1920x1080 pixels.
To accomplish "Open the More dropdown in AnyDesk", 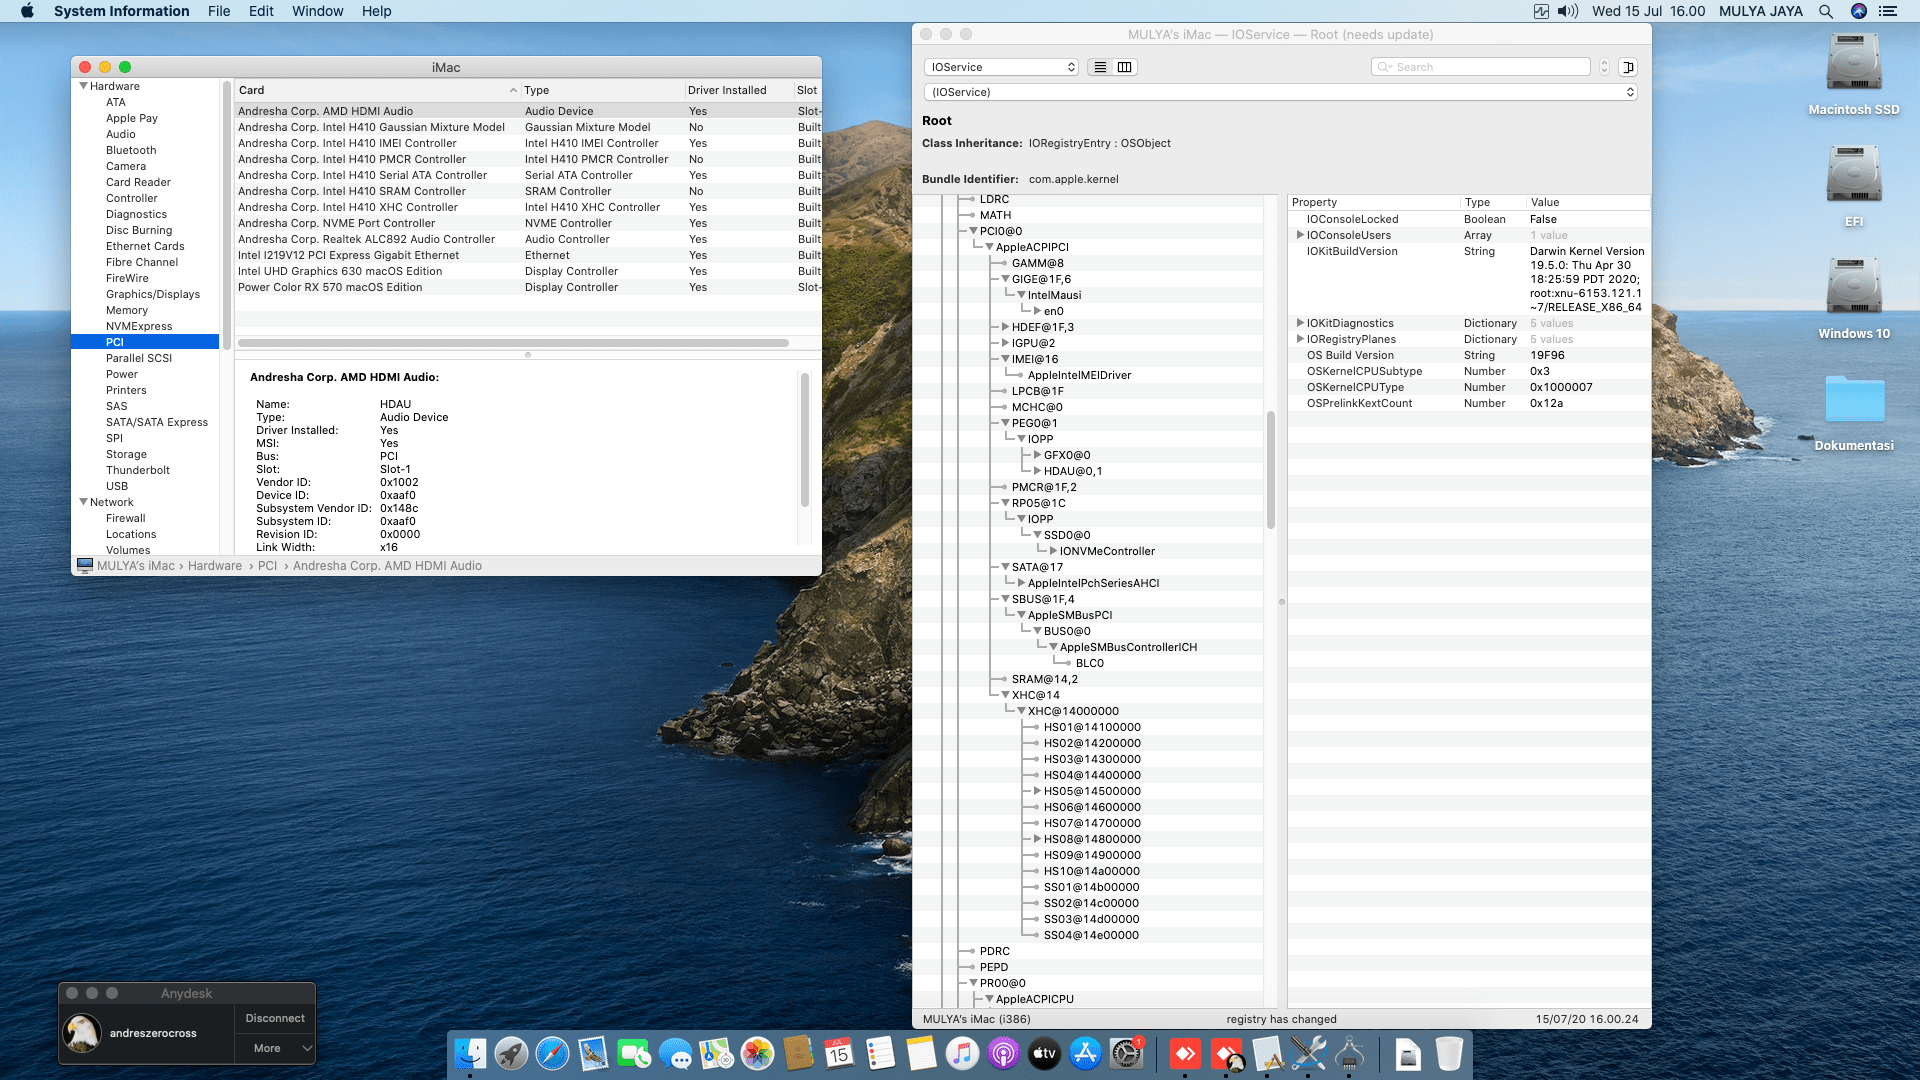I will point(275,1048).
